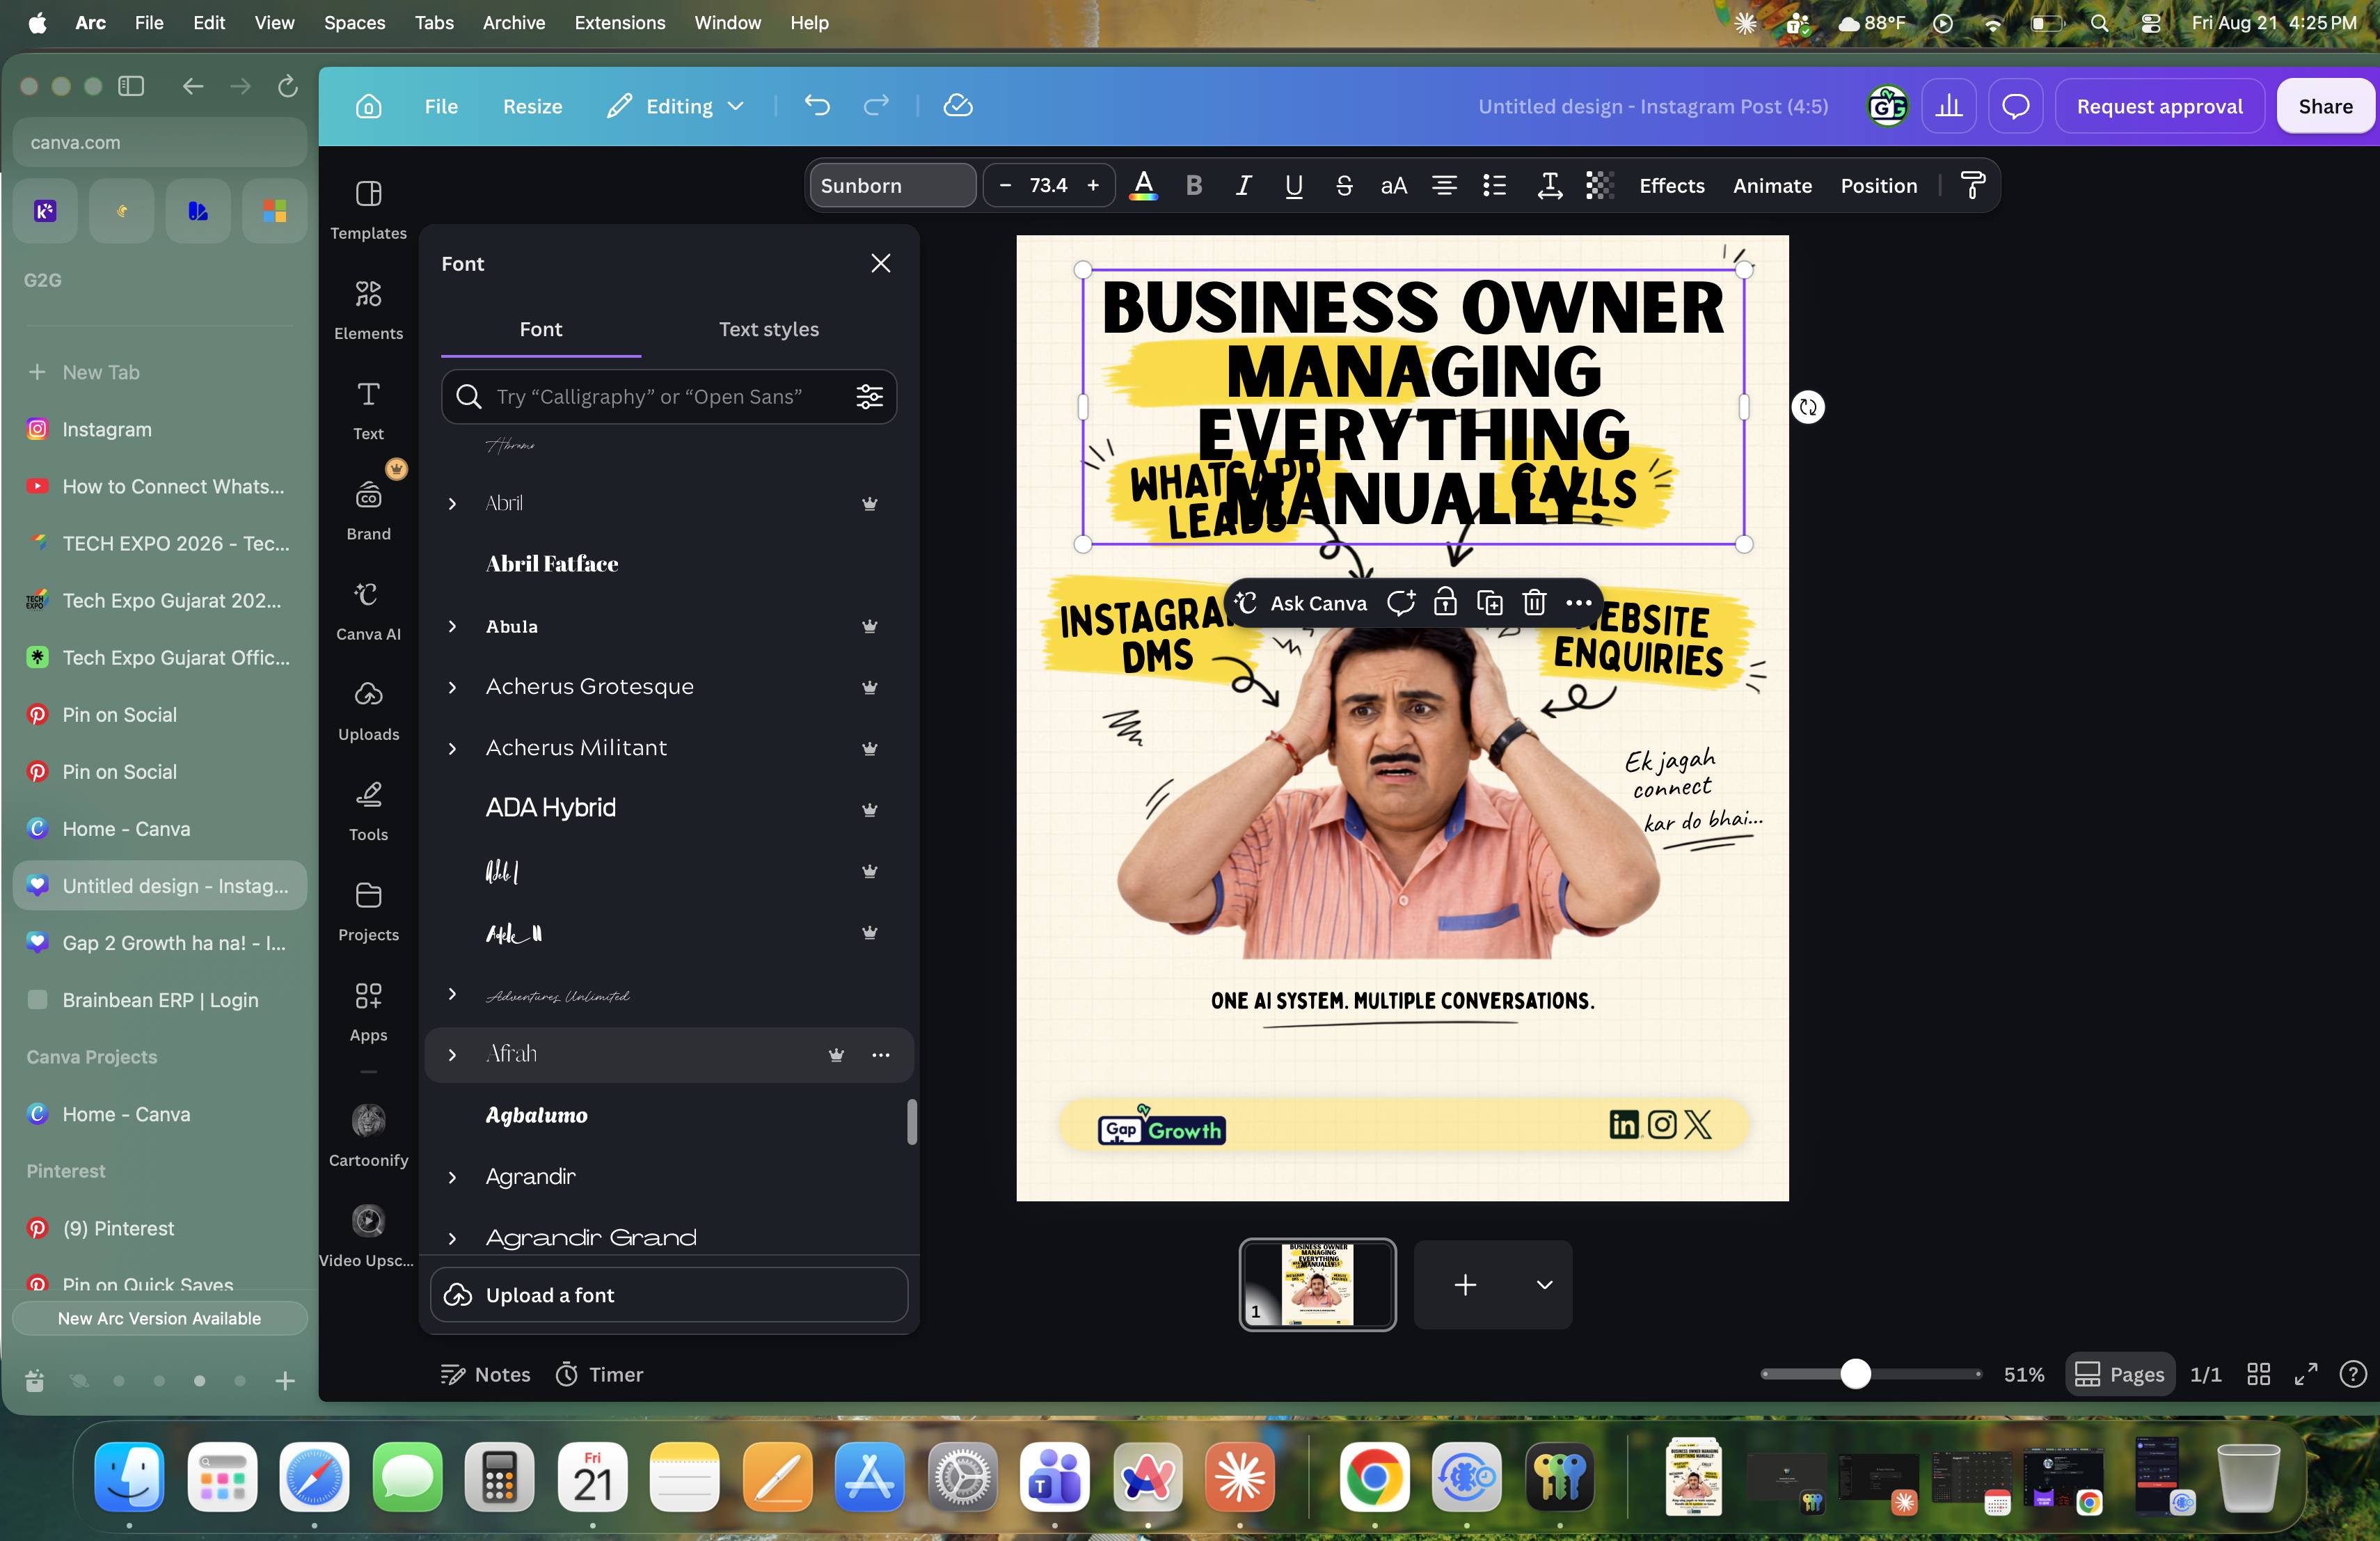Open the Elements panel in sidebar
Image resolution: width=2380 pixels, height=1541 pixels.
coord(368,310)
